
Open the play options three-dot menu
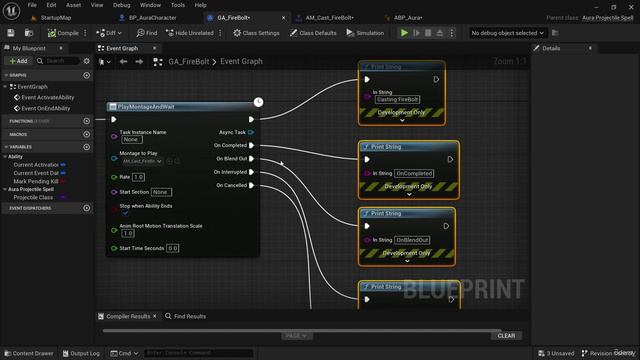point(451,33)
